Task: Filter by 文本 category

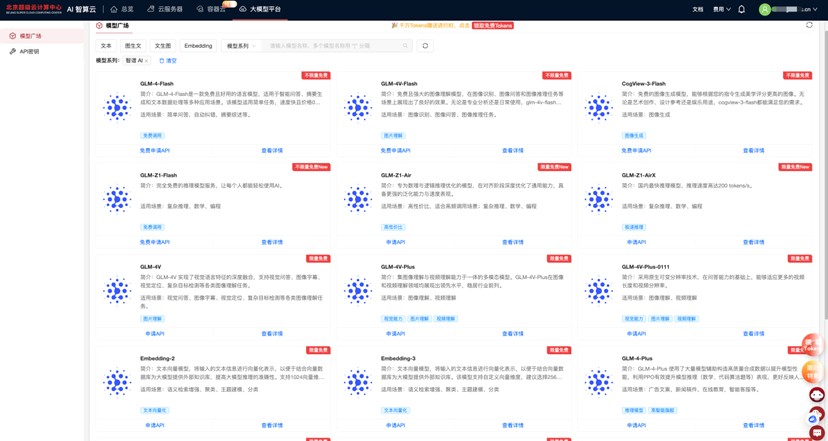Action: 106,46
